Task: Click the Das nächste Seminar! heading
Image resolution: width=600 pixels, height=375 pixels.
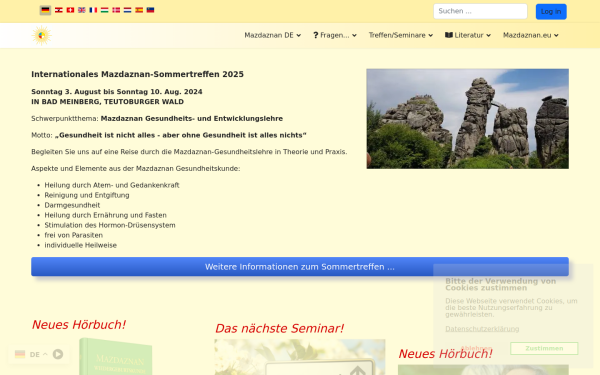Action: tap(279, 328)
